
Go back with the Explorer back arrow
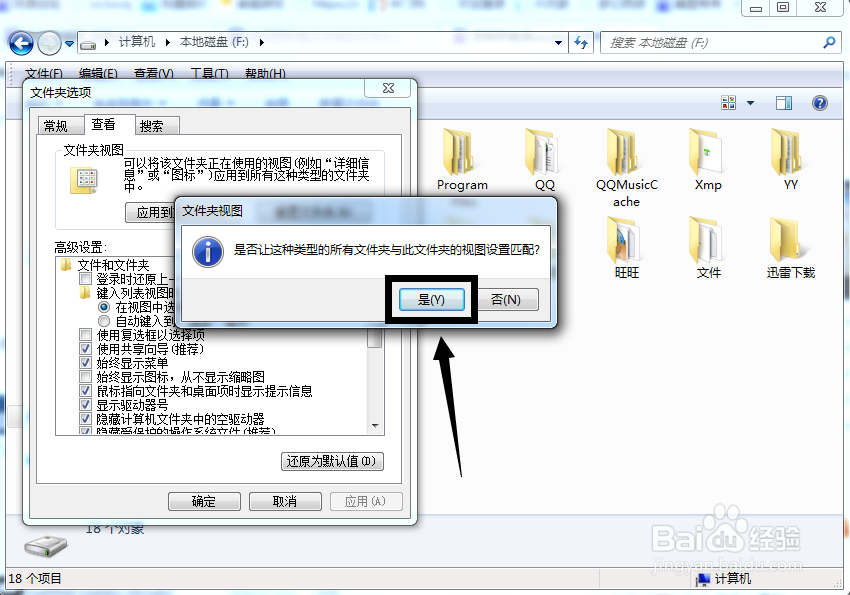(22, 43)
